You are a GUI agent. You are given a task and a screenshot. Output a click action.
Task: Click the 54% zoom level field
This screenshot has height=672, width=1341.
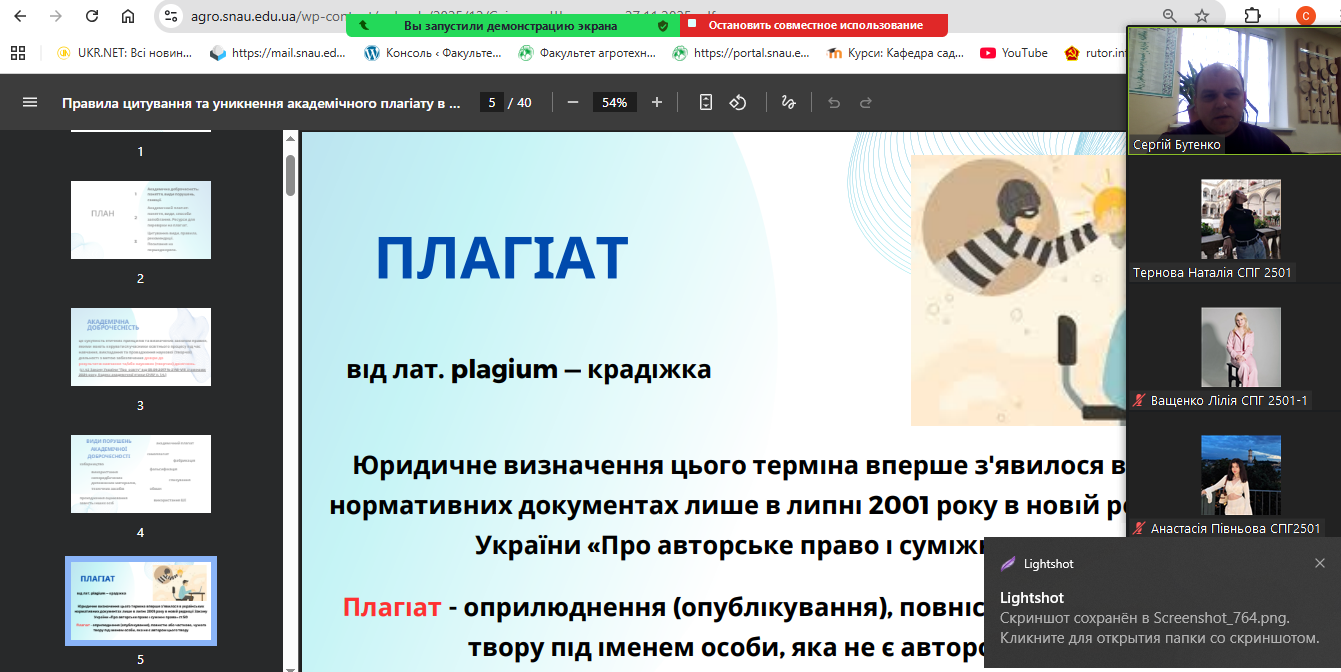coord(614,102)
